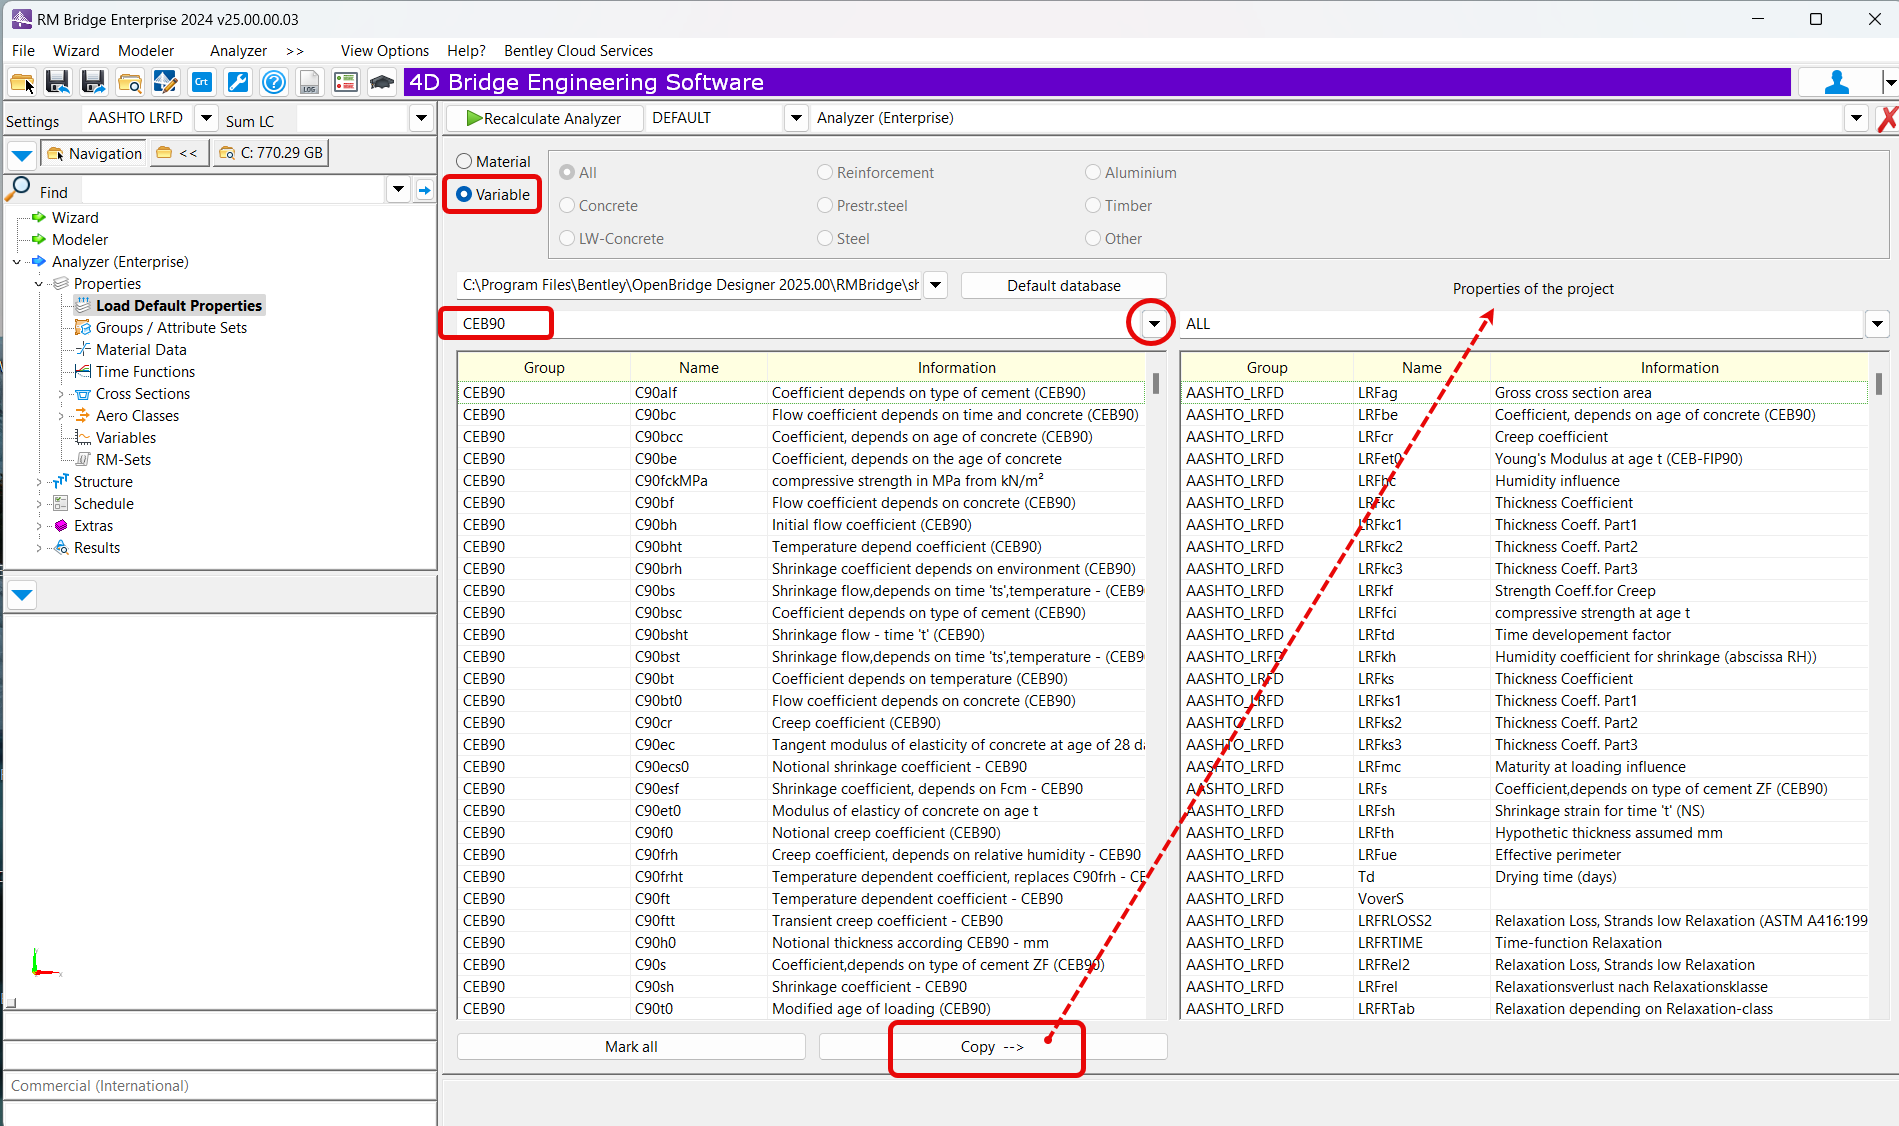The height and width of the screenshot is (1126, 1899).
Task: Click the C: 770.29 GB drive button
Action: click(x=271, y=153)
